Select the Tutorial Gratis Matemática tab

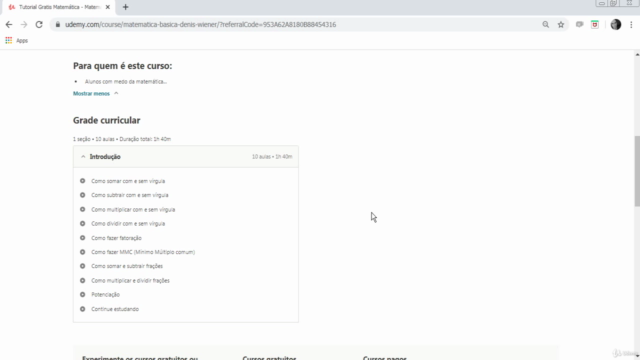click(x=60, y=7)
